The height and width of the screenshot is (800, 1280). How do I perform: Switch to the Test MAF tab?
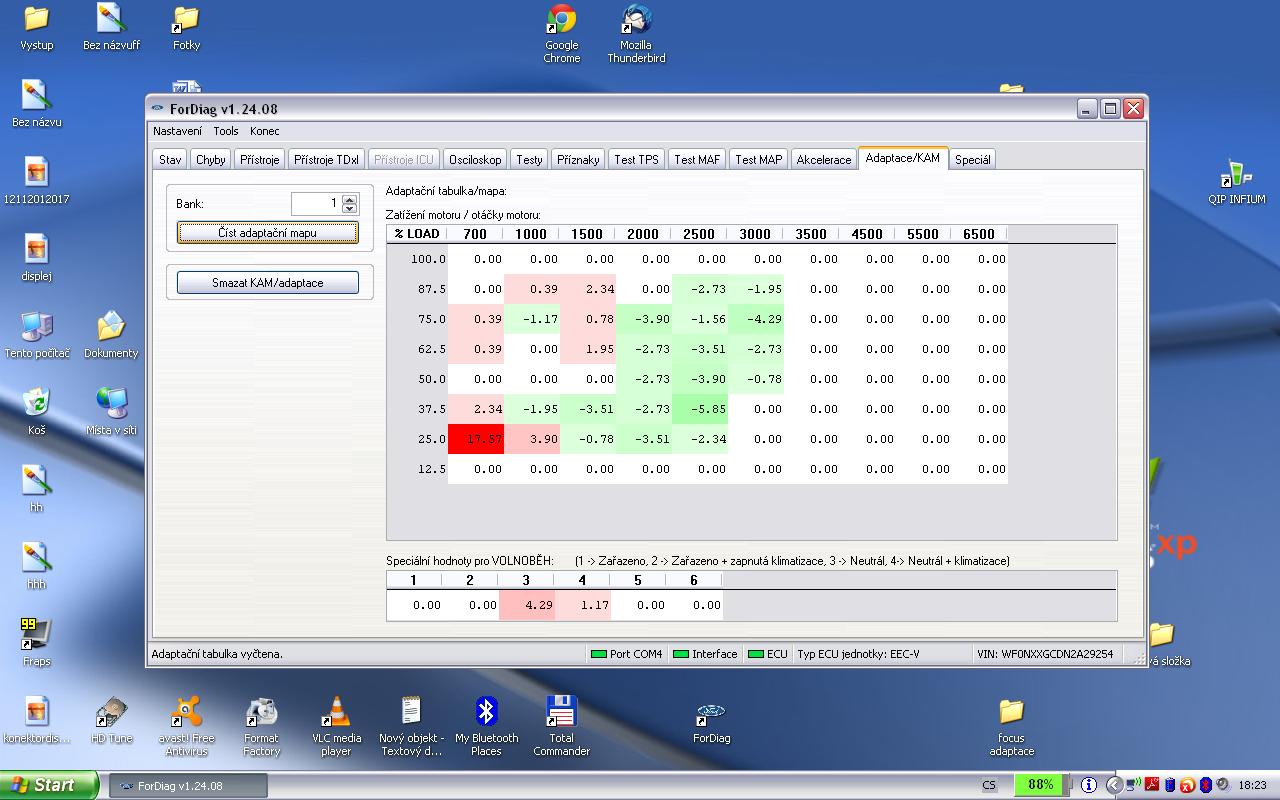click(697, 160)
